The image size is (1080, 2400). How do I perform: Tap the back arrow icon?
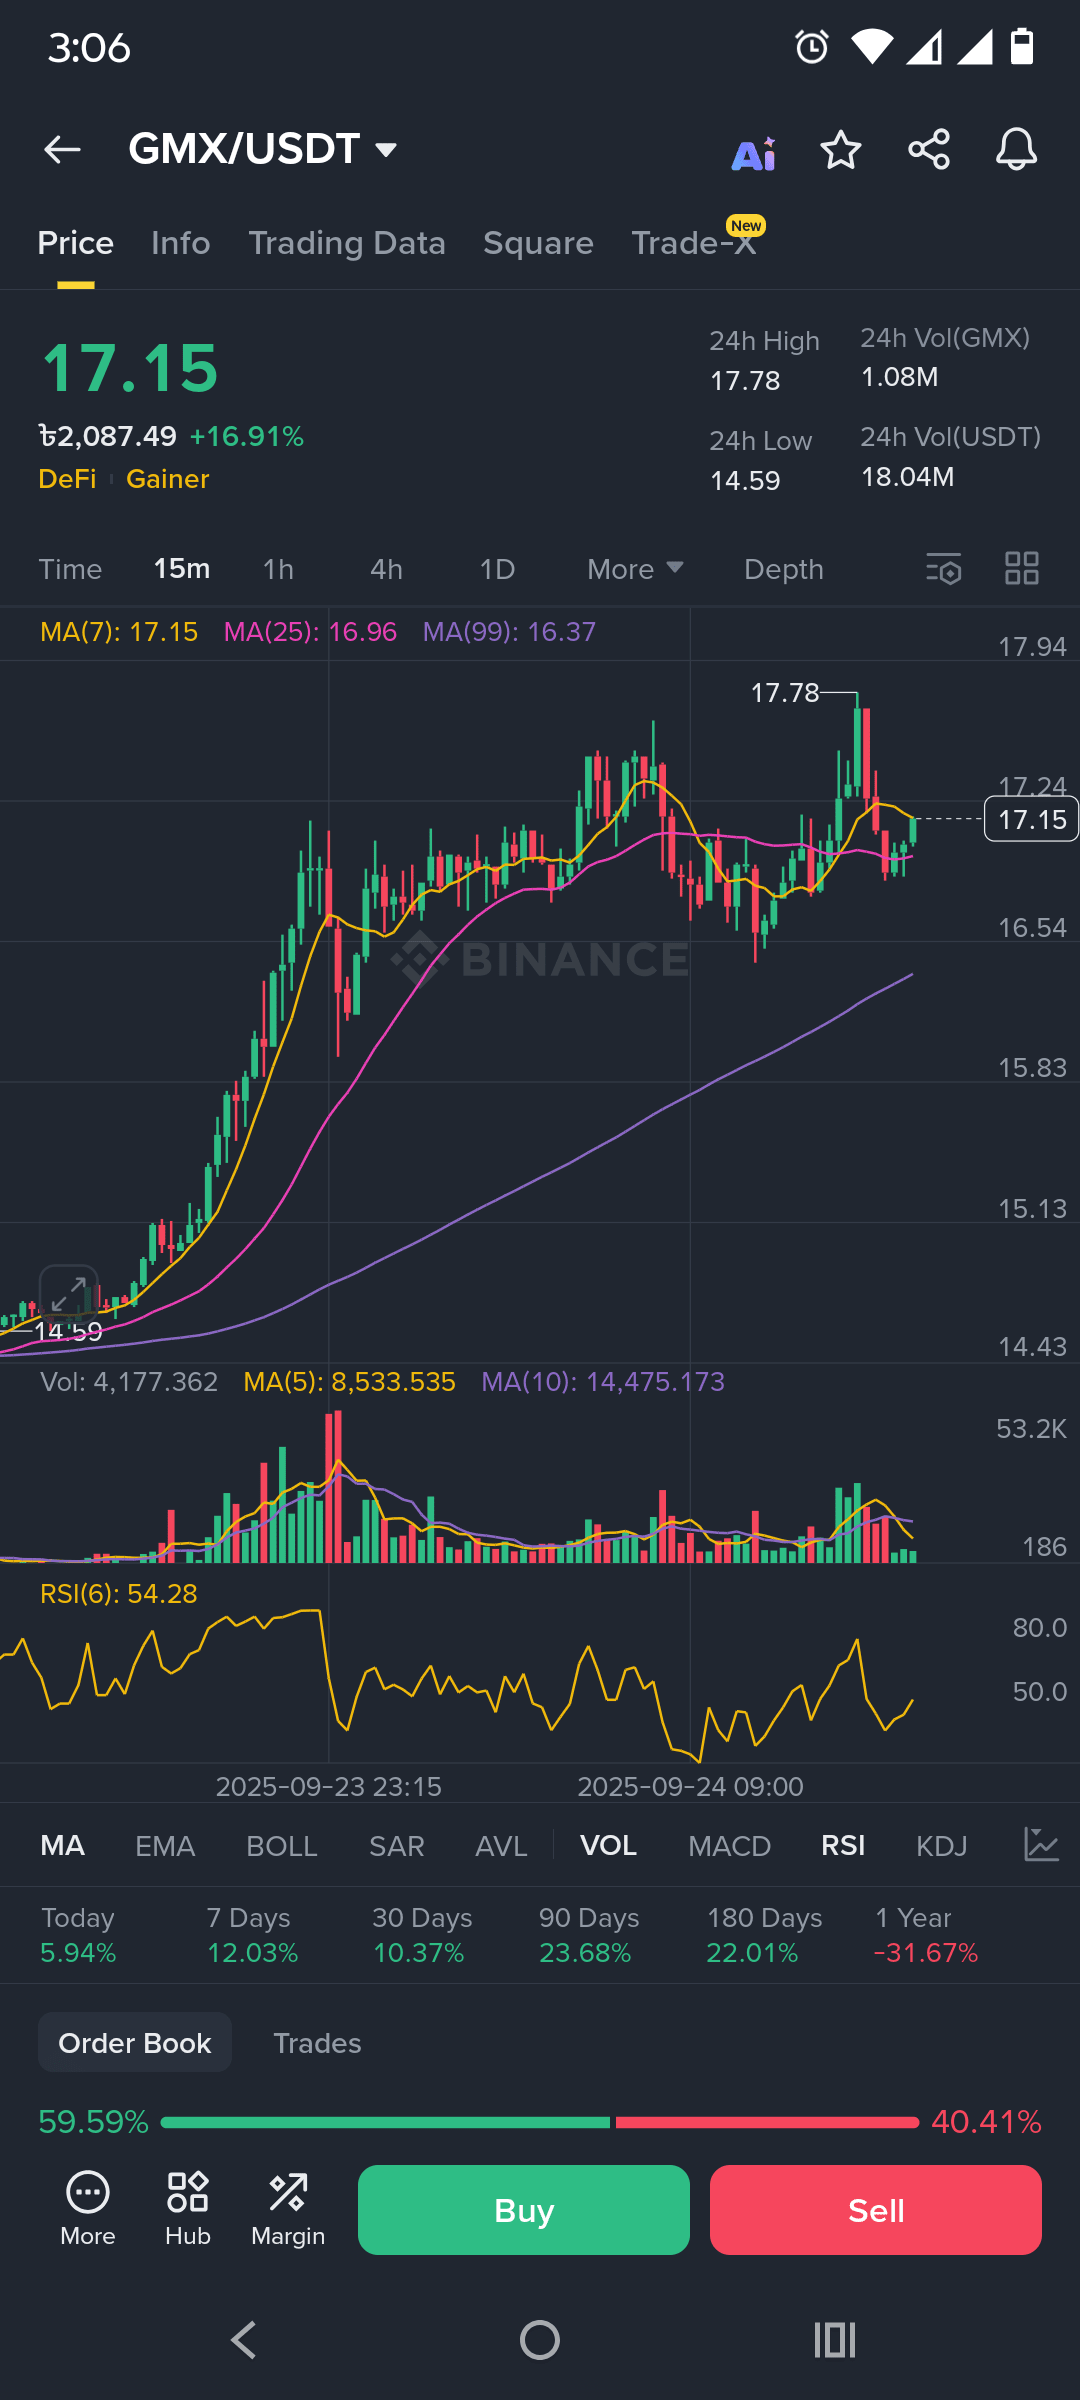62,150
